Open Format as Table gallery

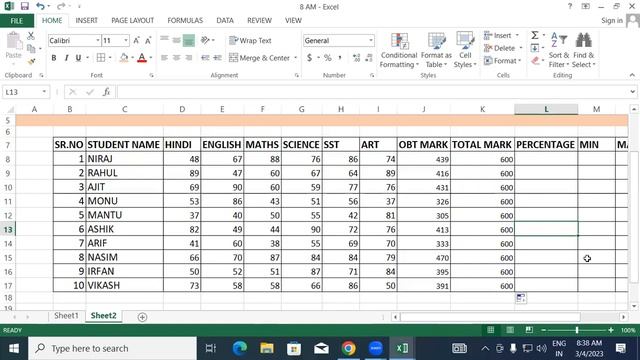point(436,50)
